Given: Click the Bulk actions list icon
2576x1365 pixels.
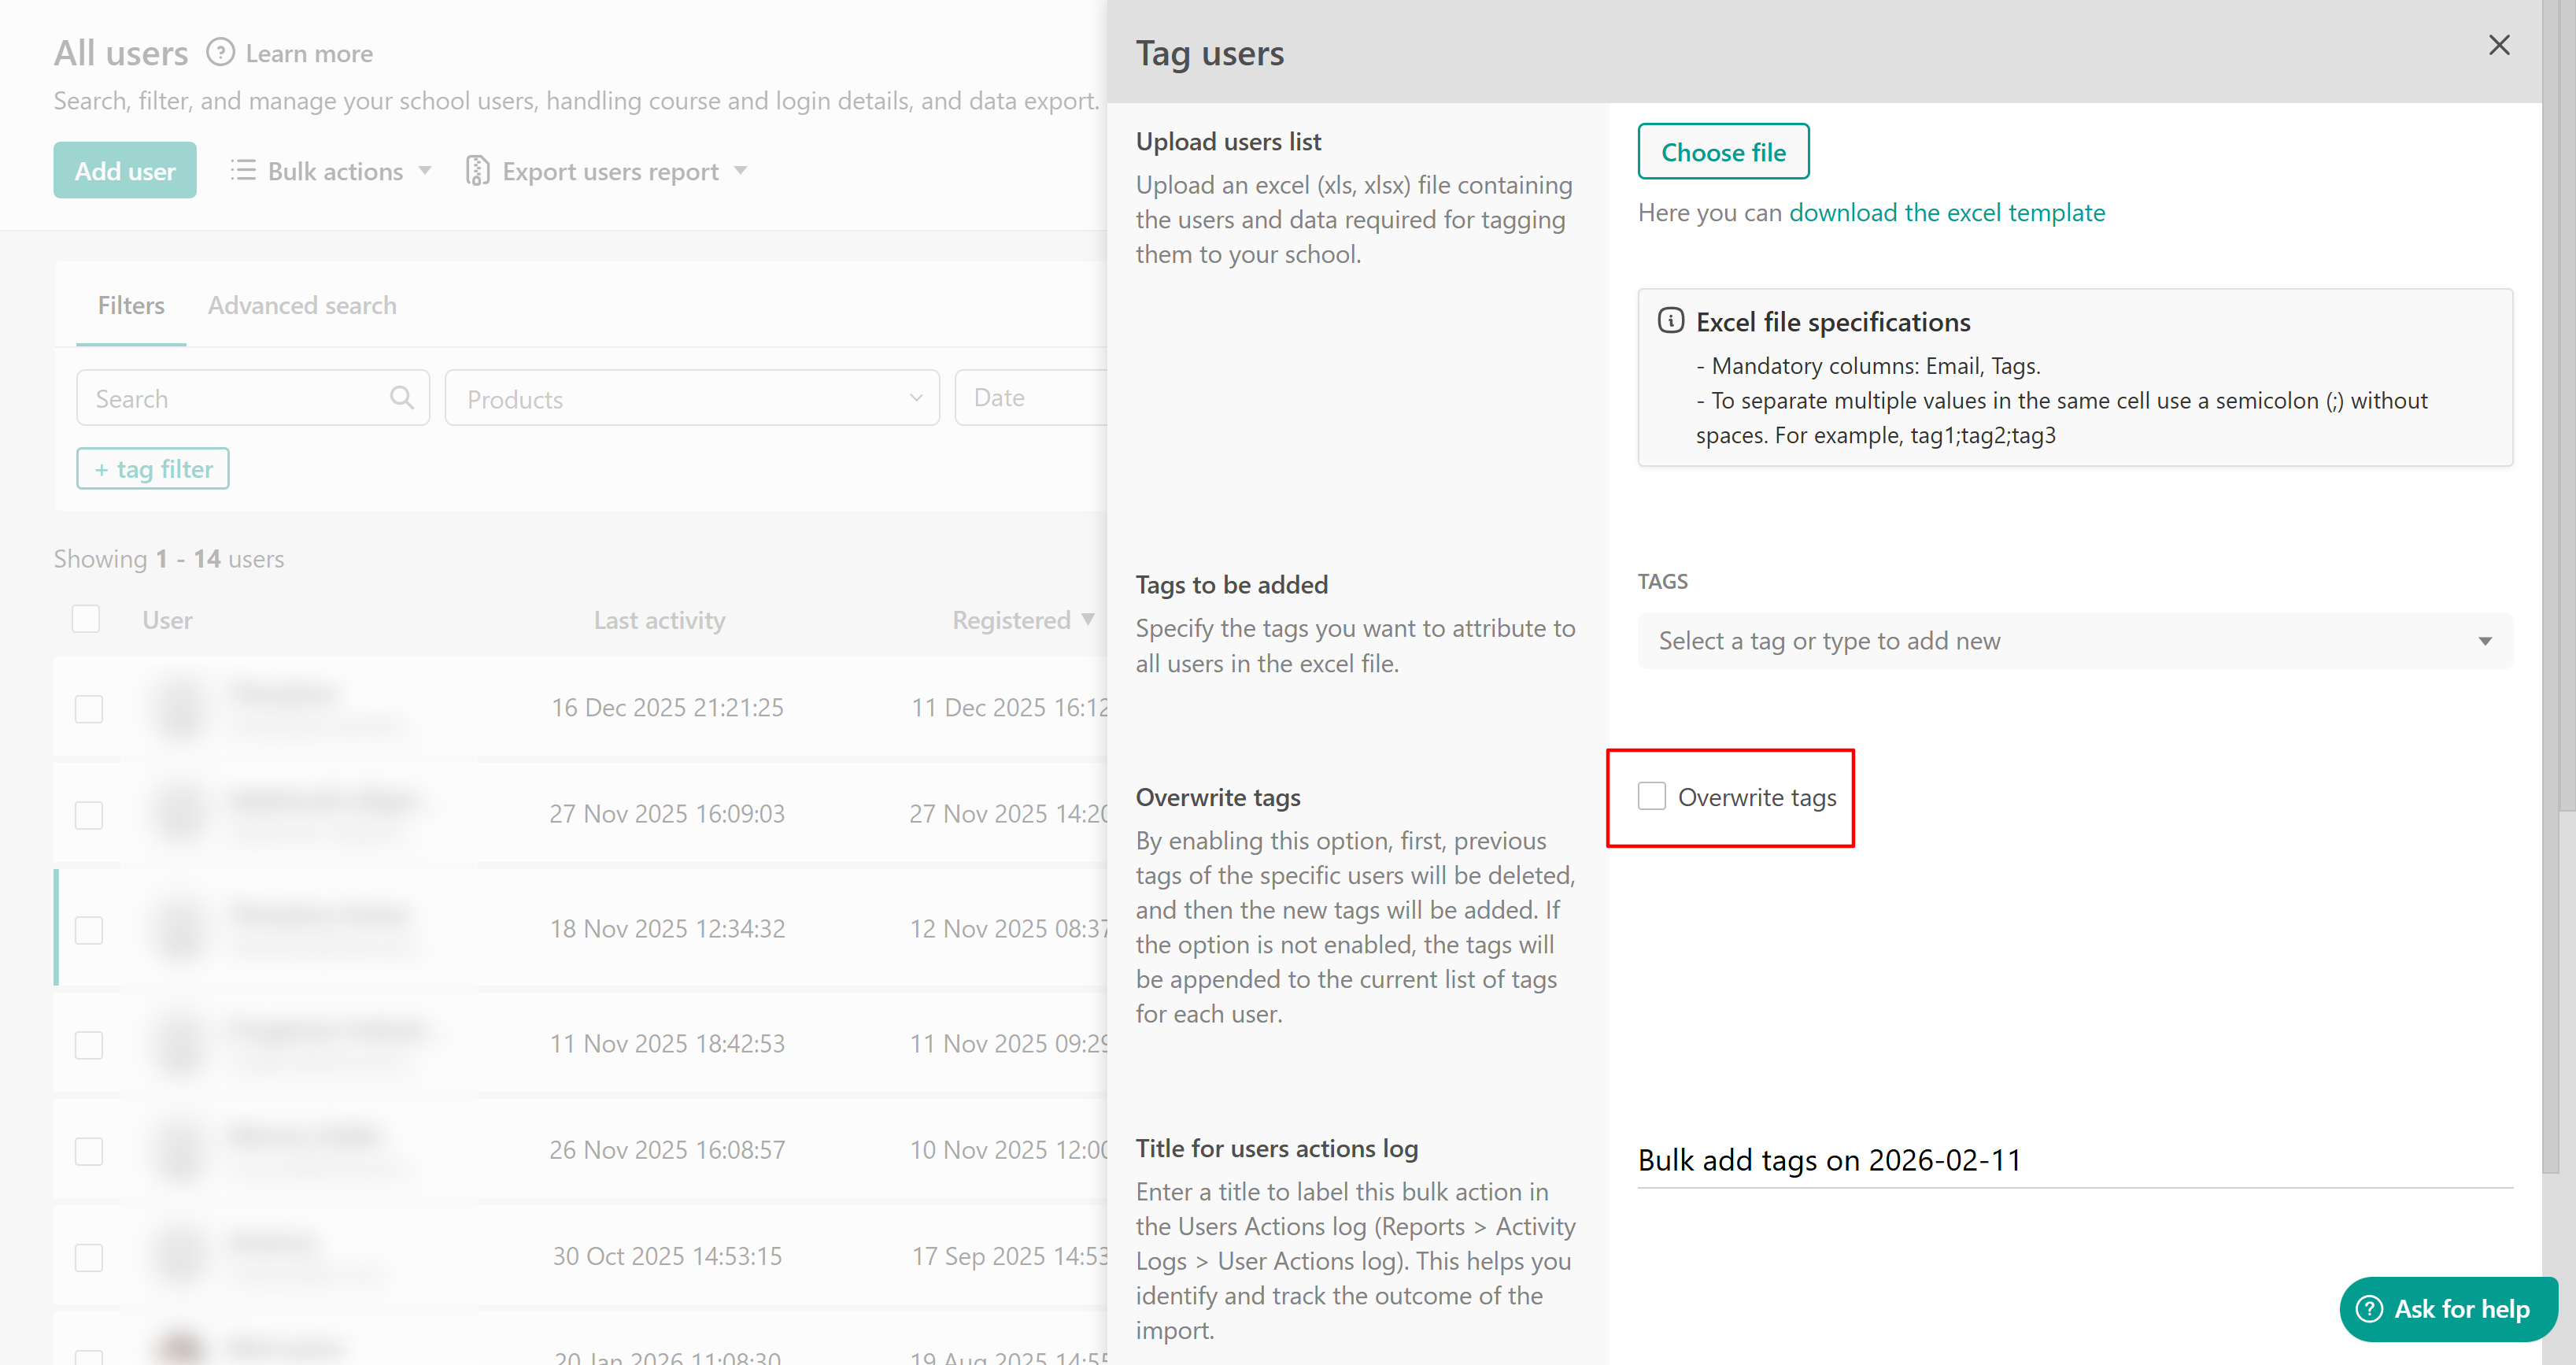Looking at the screenshot, I should (243, 171).
